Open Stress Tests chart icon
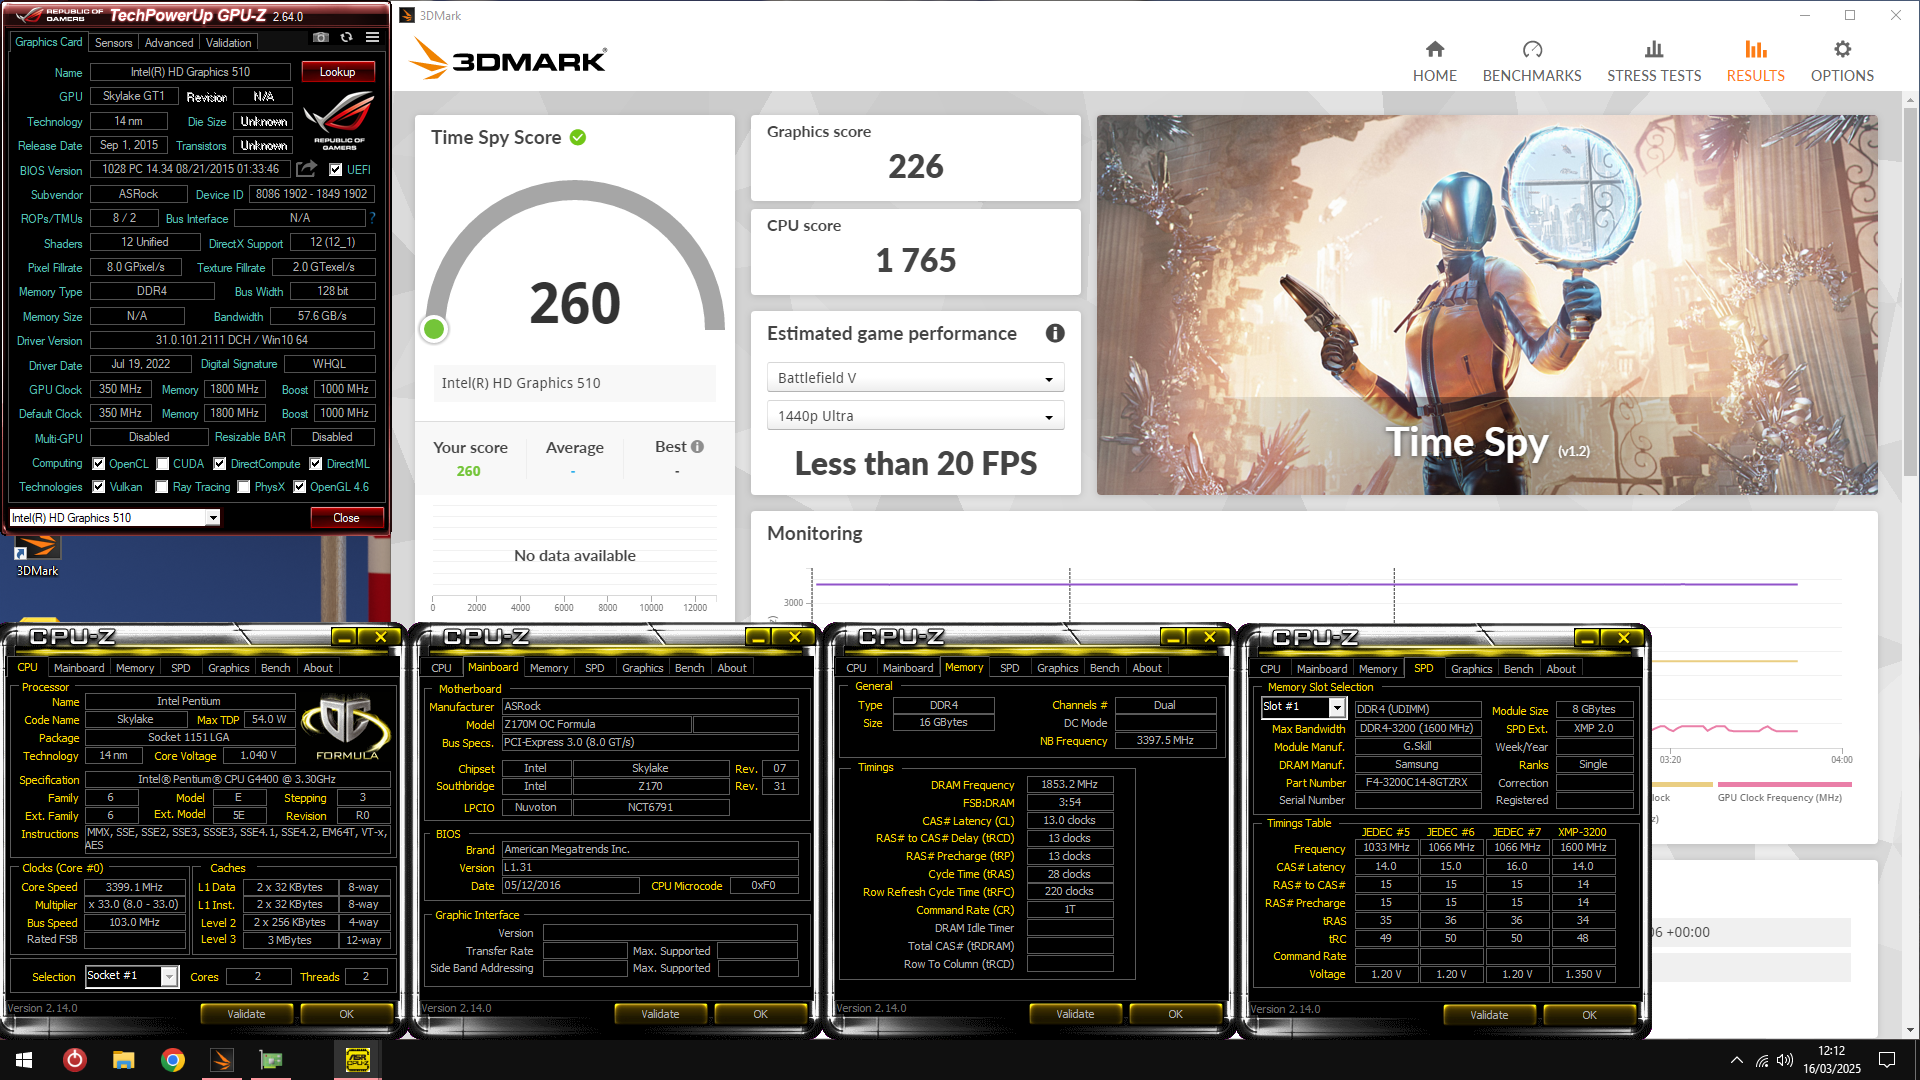 [1654, 50]
